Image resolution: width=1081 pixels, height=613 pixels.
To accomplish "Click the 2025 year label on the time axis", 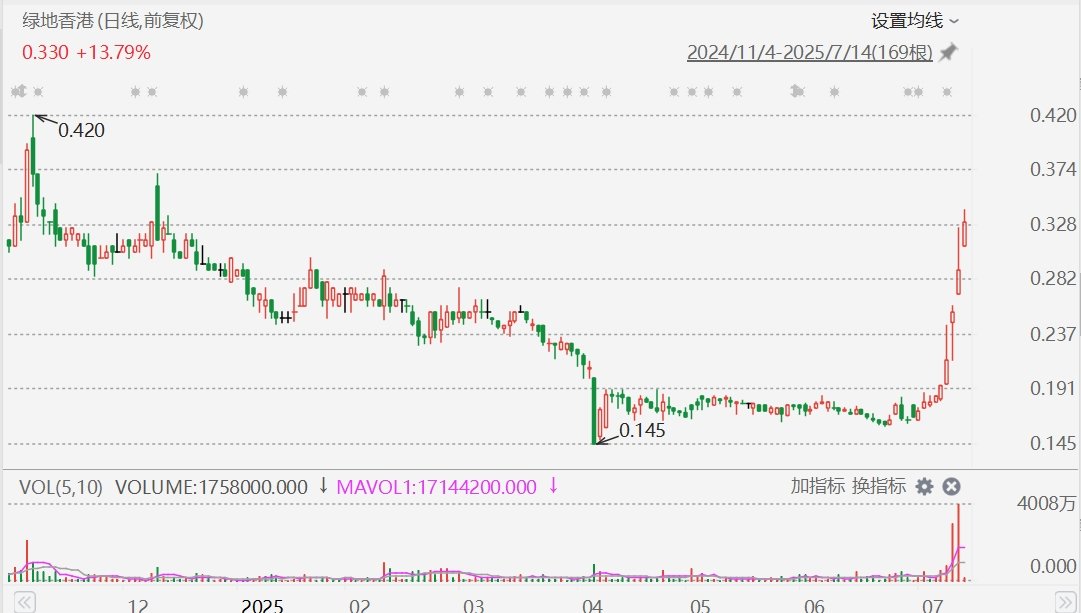I will (x=262, y=606).
